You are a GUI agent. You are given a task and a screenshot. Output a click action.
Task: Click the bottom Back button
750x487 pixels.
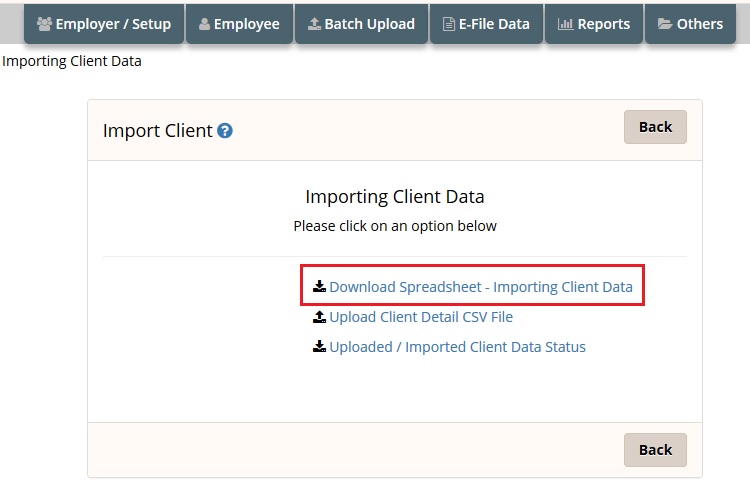point(655,450)
